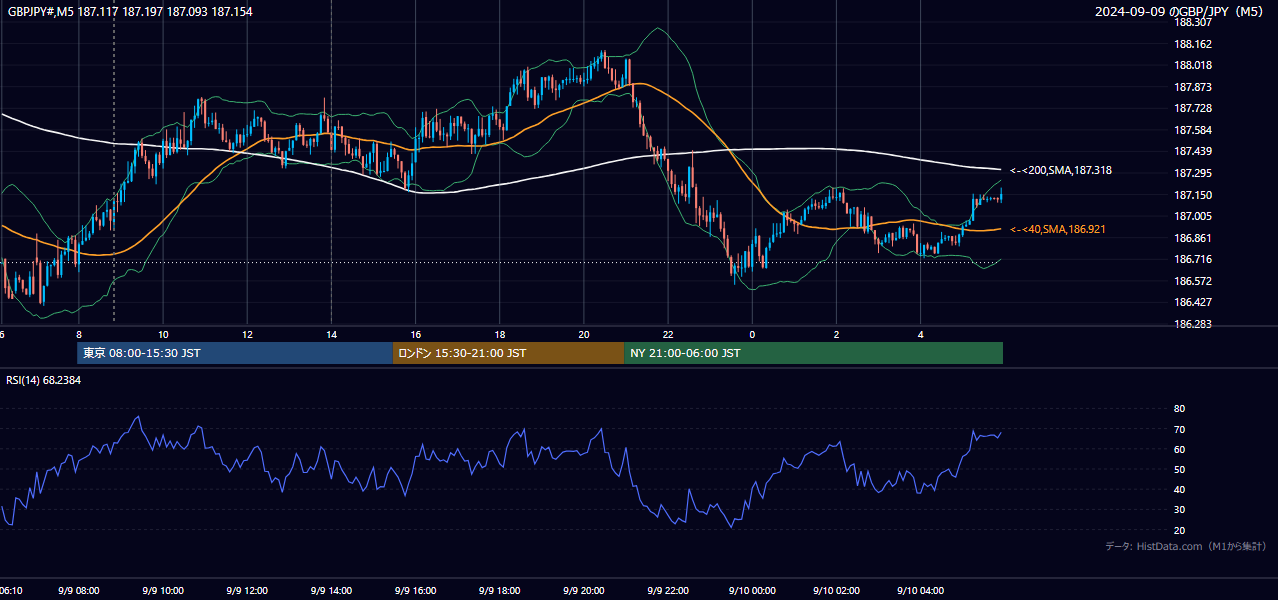
Task: Click price axis value 187.873
Action: [1193, 87]
